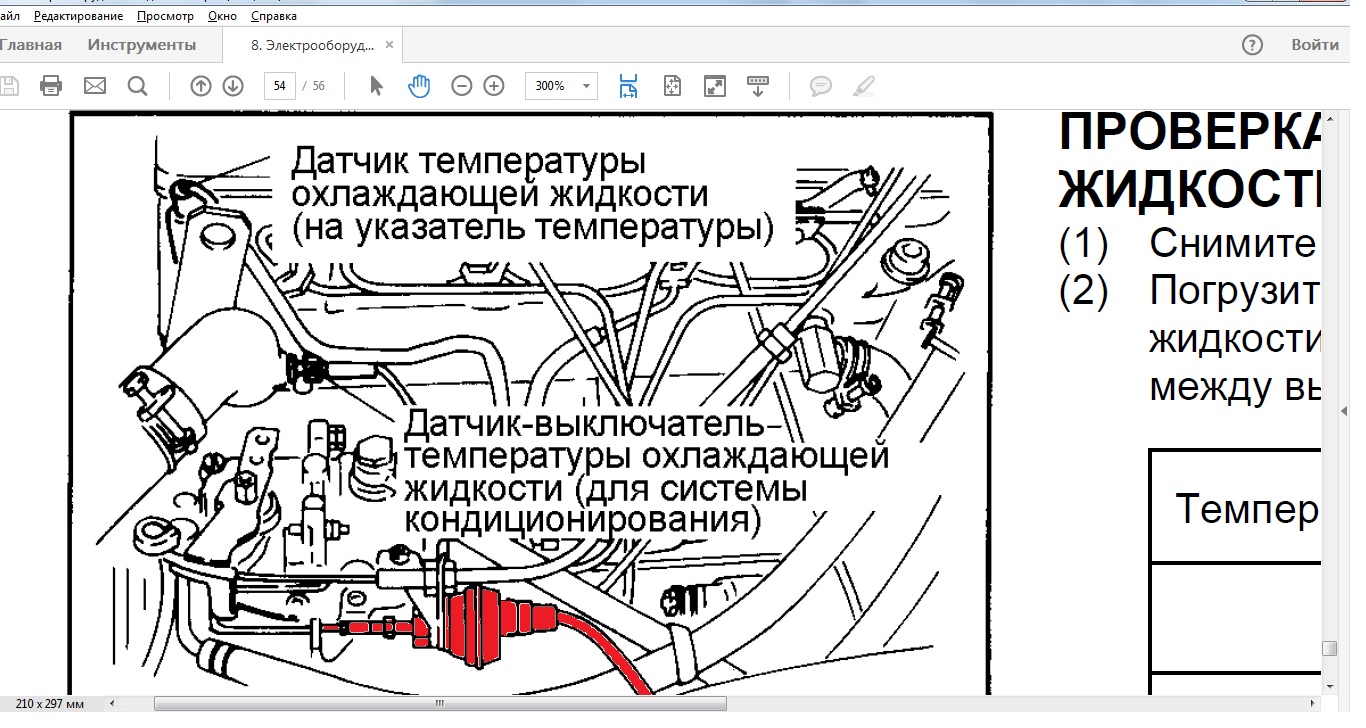Toggle Fit to width scrolling mode

point(628,86)
